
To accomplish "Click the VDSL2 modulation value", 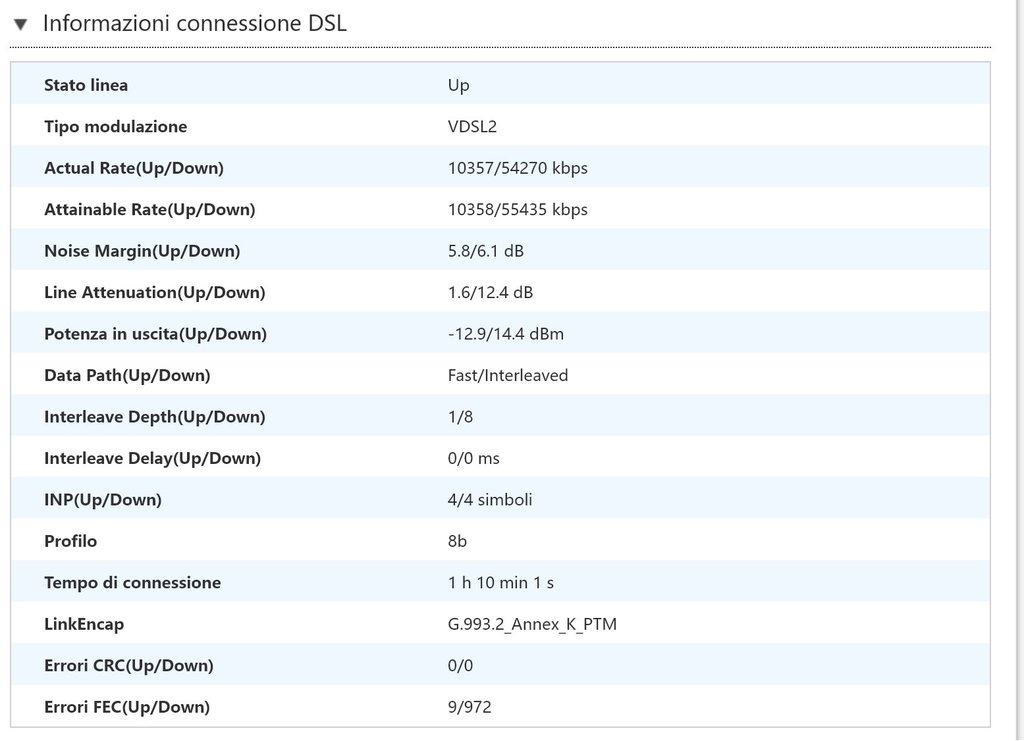I will (x=471, y=127).
